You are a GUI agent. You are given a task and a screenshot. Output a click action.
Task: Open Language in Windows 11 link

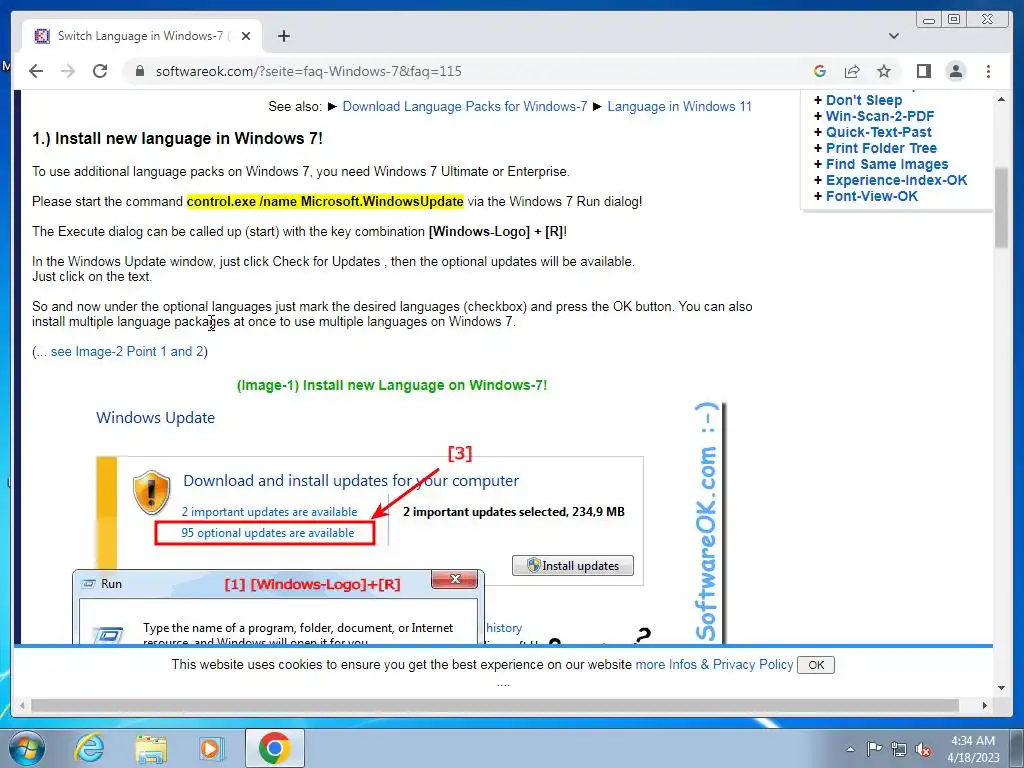(x=679, y=106)
